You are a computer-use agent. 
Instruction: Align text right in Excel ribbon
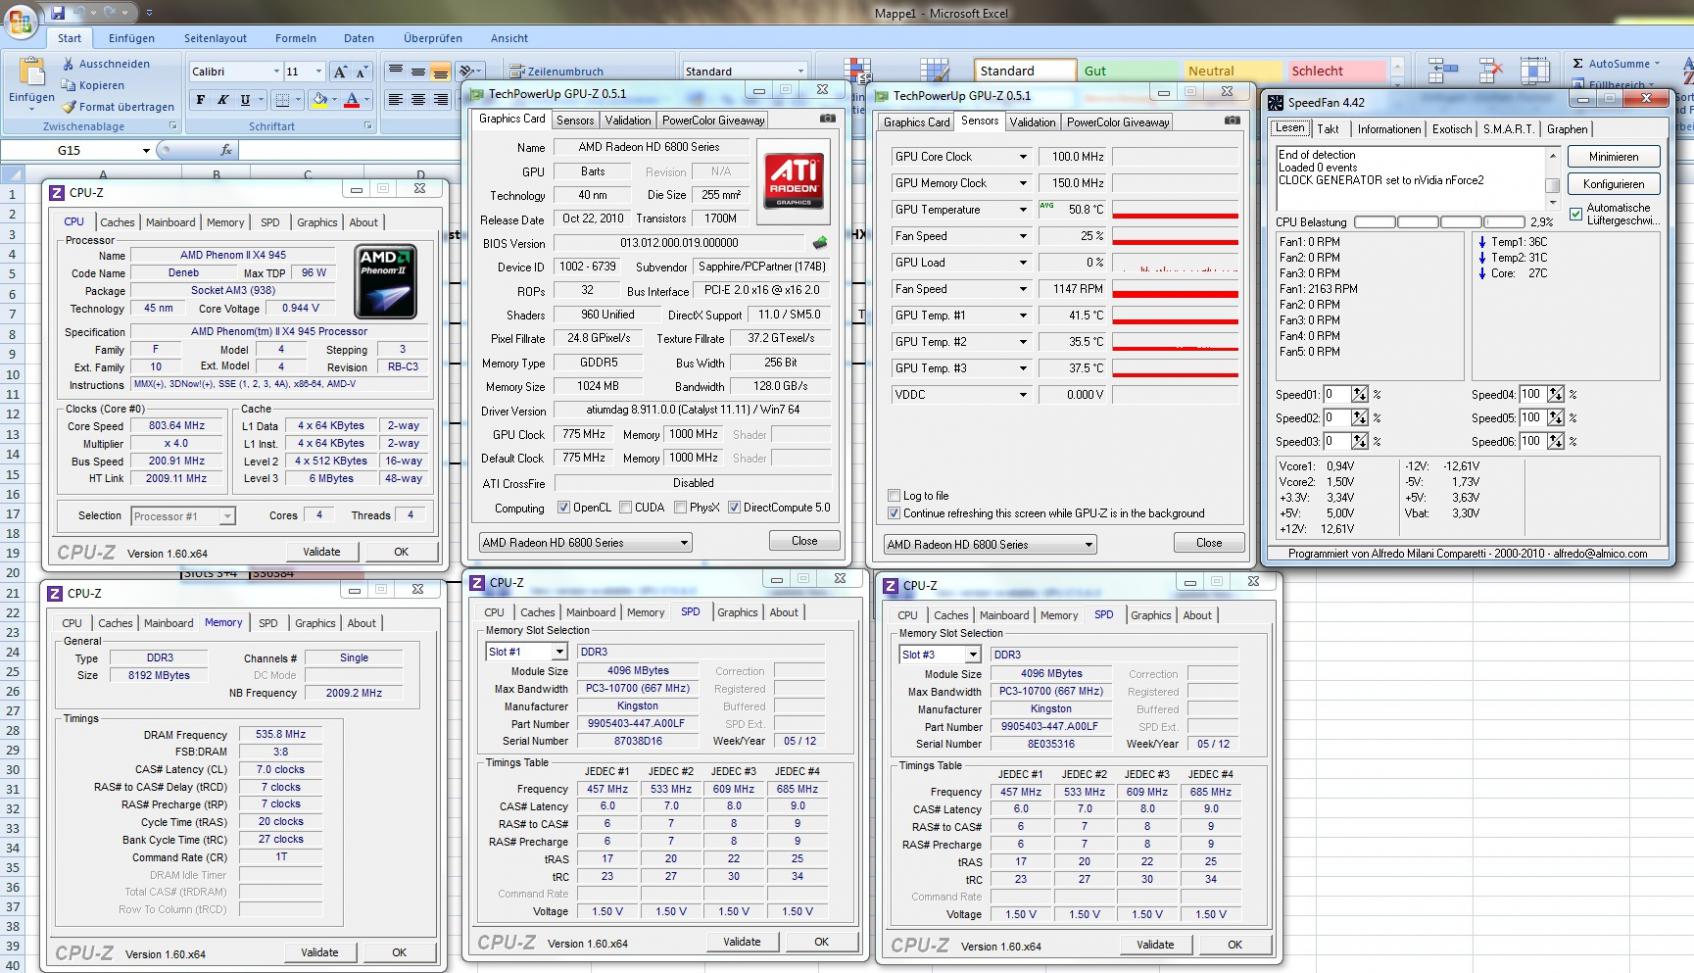(x=440, y=100)
